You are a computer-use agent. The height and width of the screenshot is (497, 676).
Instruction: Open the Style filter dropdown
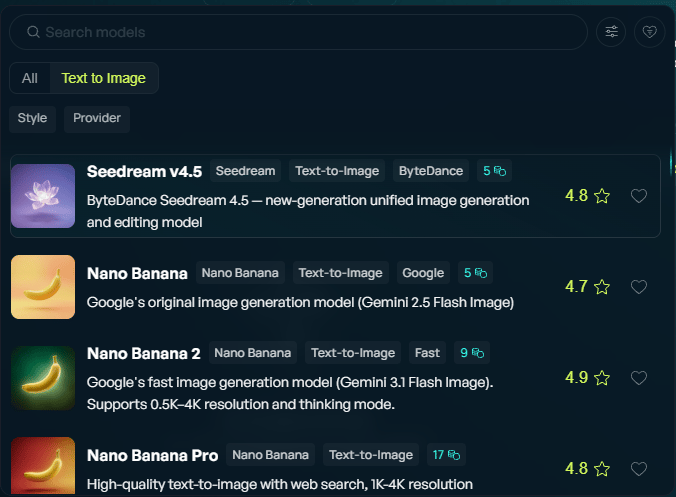click(32, 119)
